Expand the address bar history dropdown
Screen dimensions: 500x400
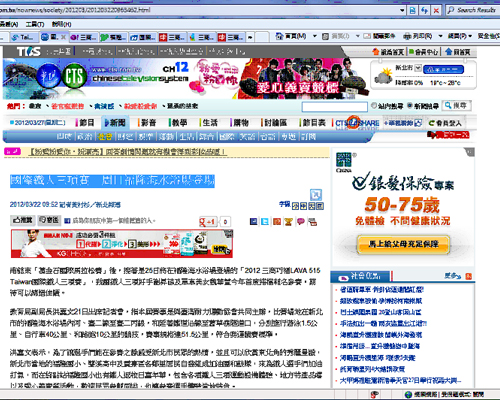click(402, 10)
